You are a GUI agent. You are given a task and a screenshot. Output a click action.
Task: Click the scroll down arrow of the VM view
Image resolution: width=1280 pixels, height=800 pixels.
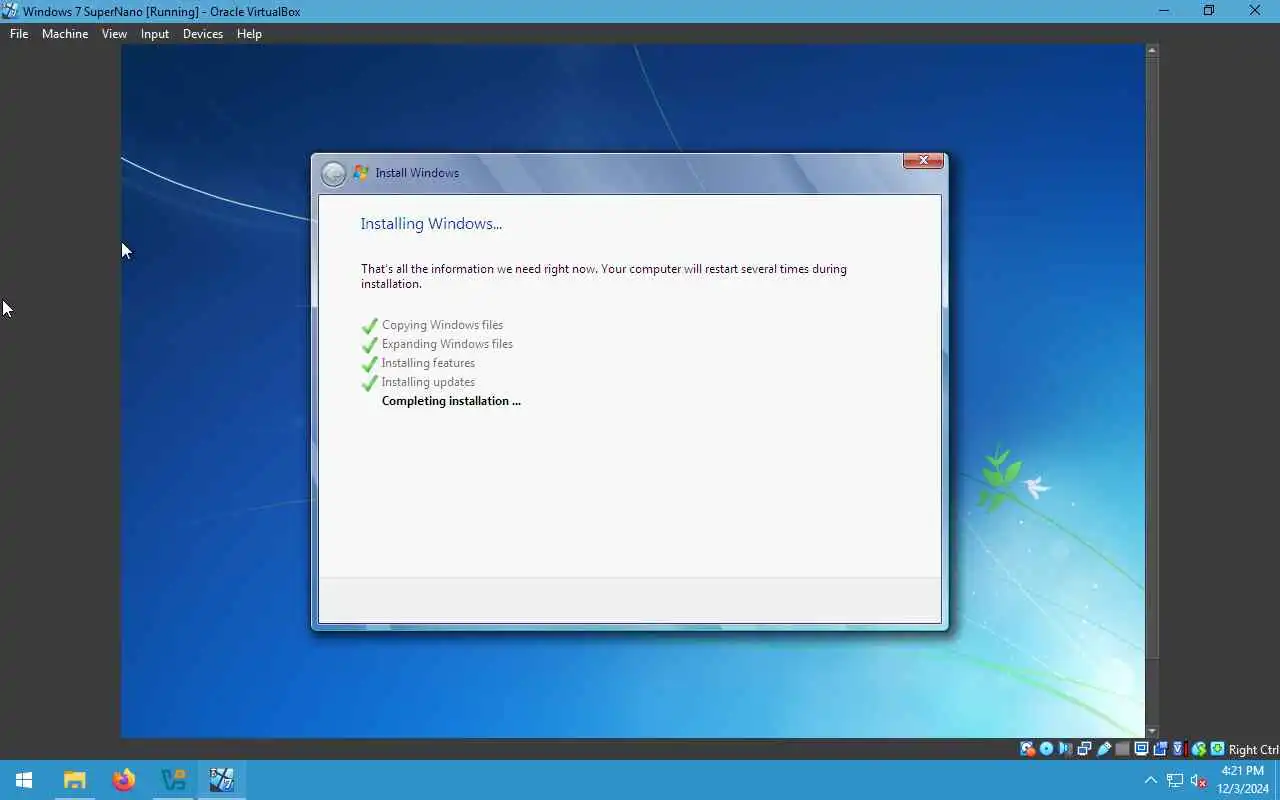click(x=1152, y=732)
